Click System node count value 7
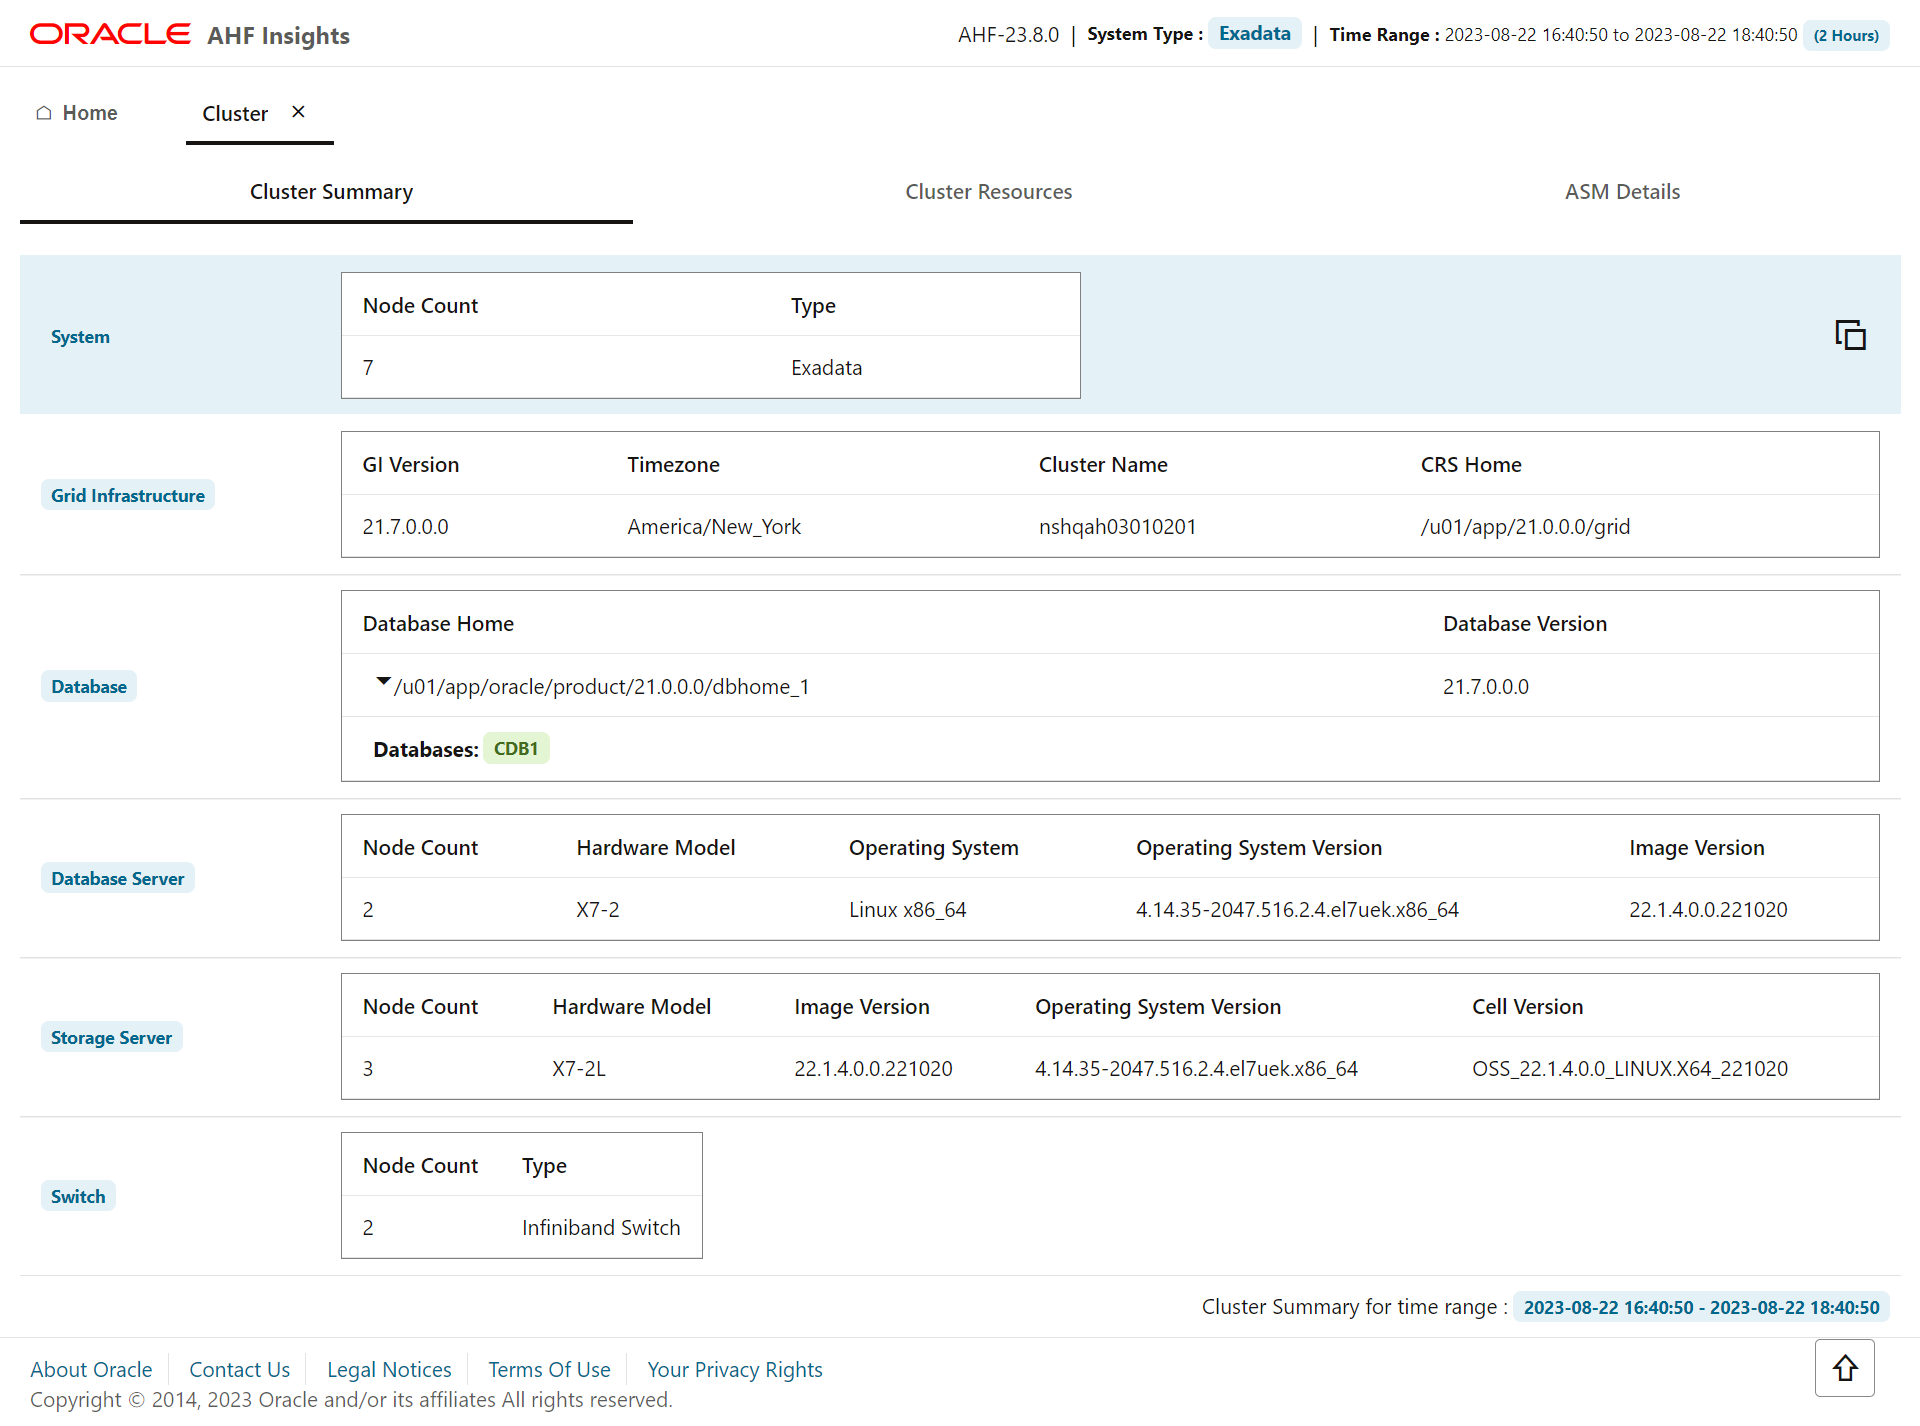This screenshot has height=1426, width=1920. pos(368,368)
